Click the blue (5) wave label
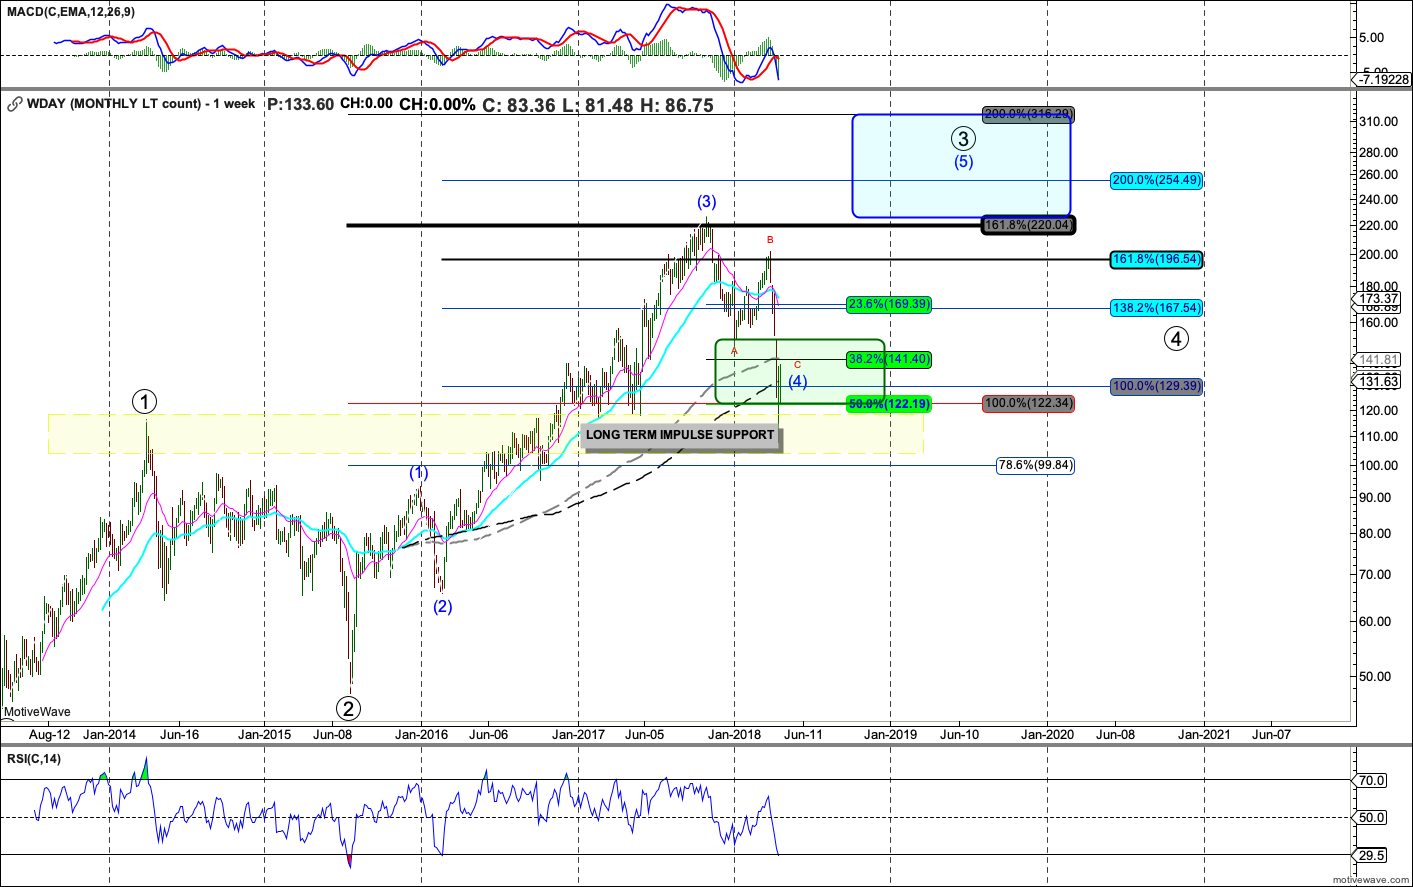This screenshot has width=1413, height=887. (x=963, y=161)
